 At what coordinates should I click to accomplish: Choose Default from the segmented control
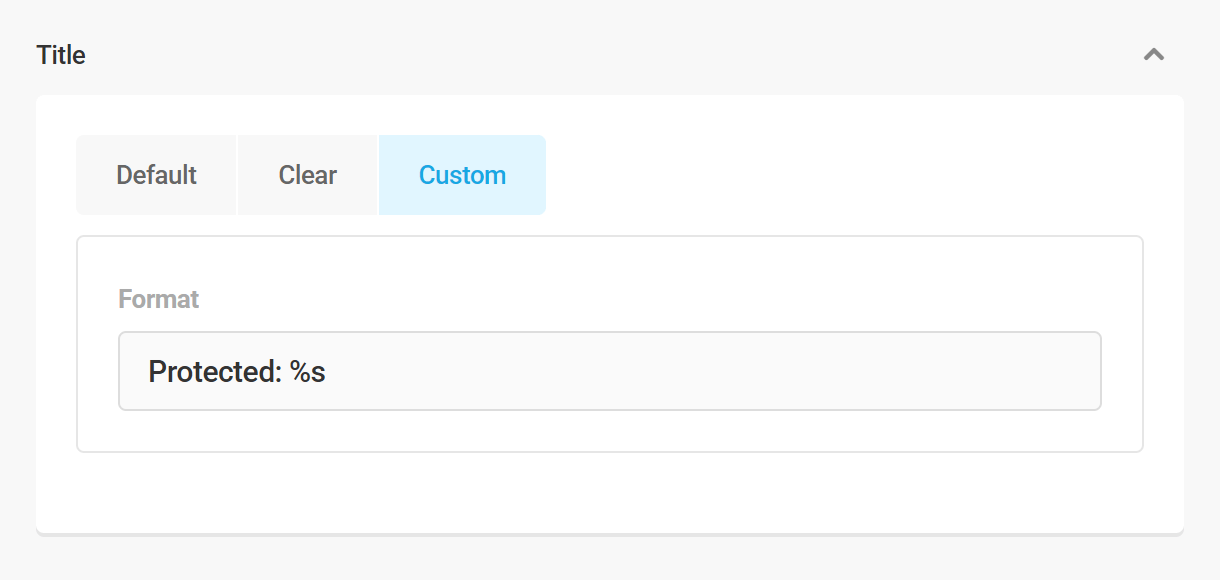click(155, 174)
